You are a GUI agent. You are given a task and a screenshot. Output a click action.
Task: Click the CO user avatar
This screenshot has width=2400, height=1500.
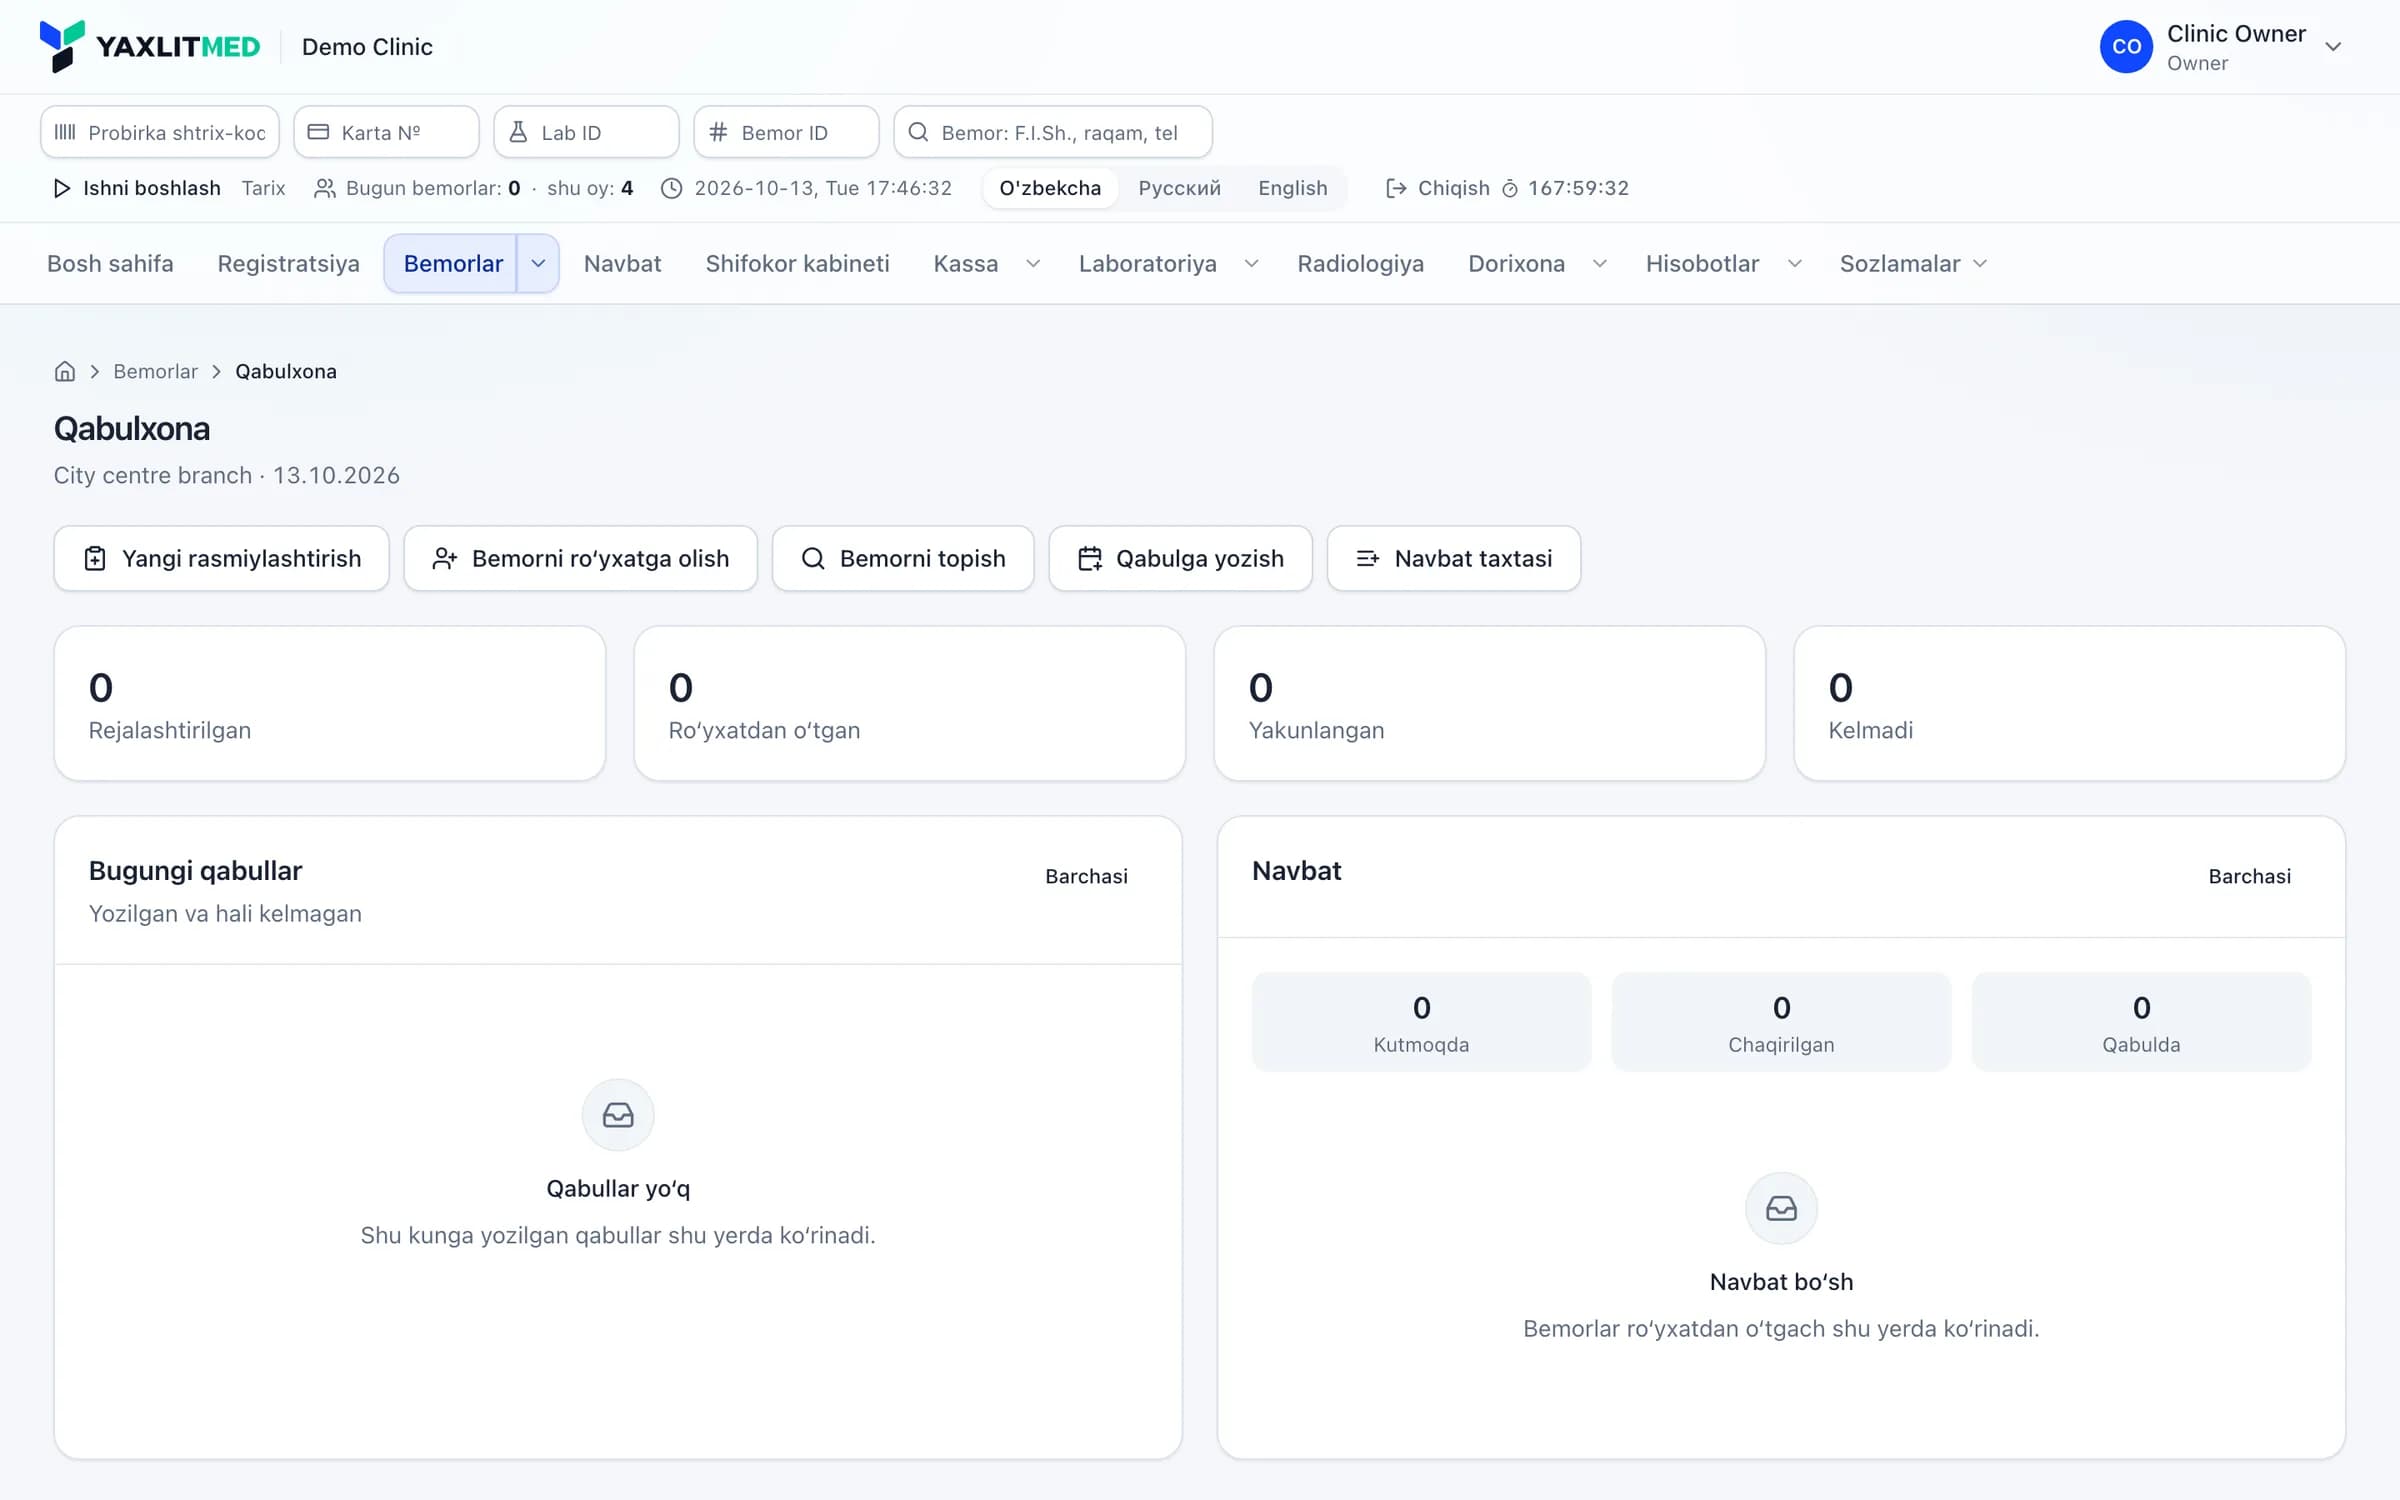coord(2126,47)
